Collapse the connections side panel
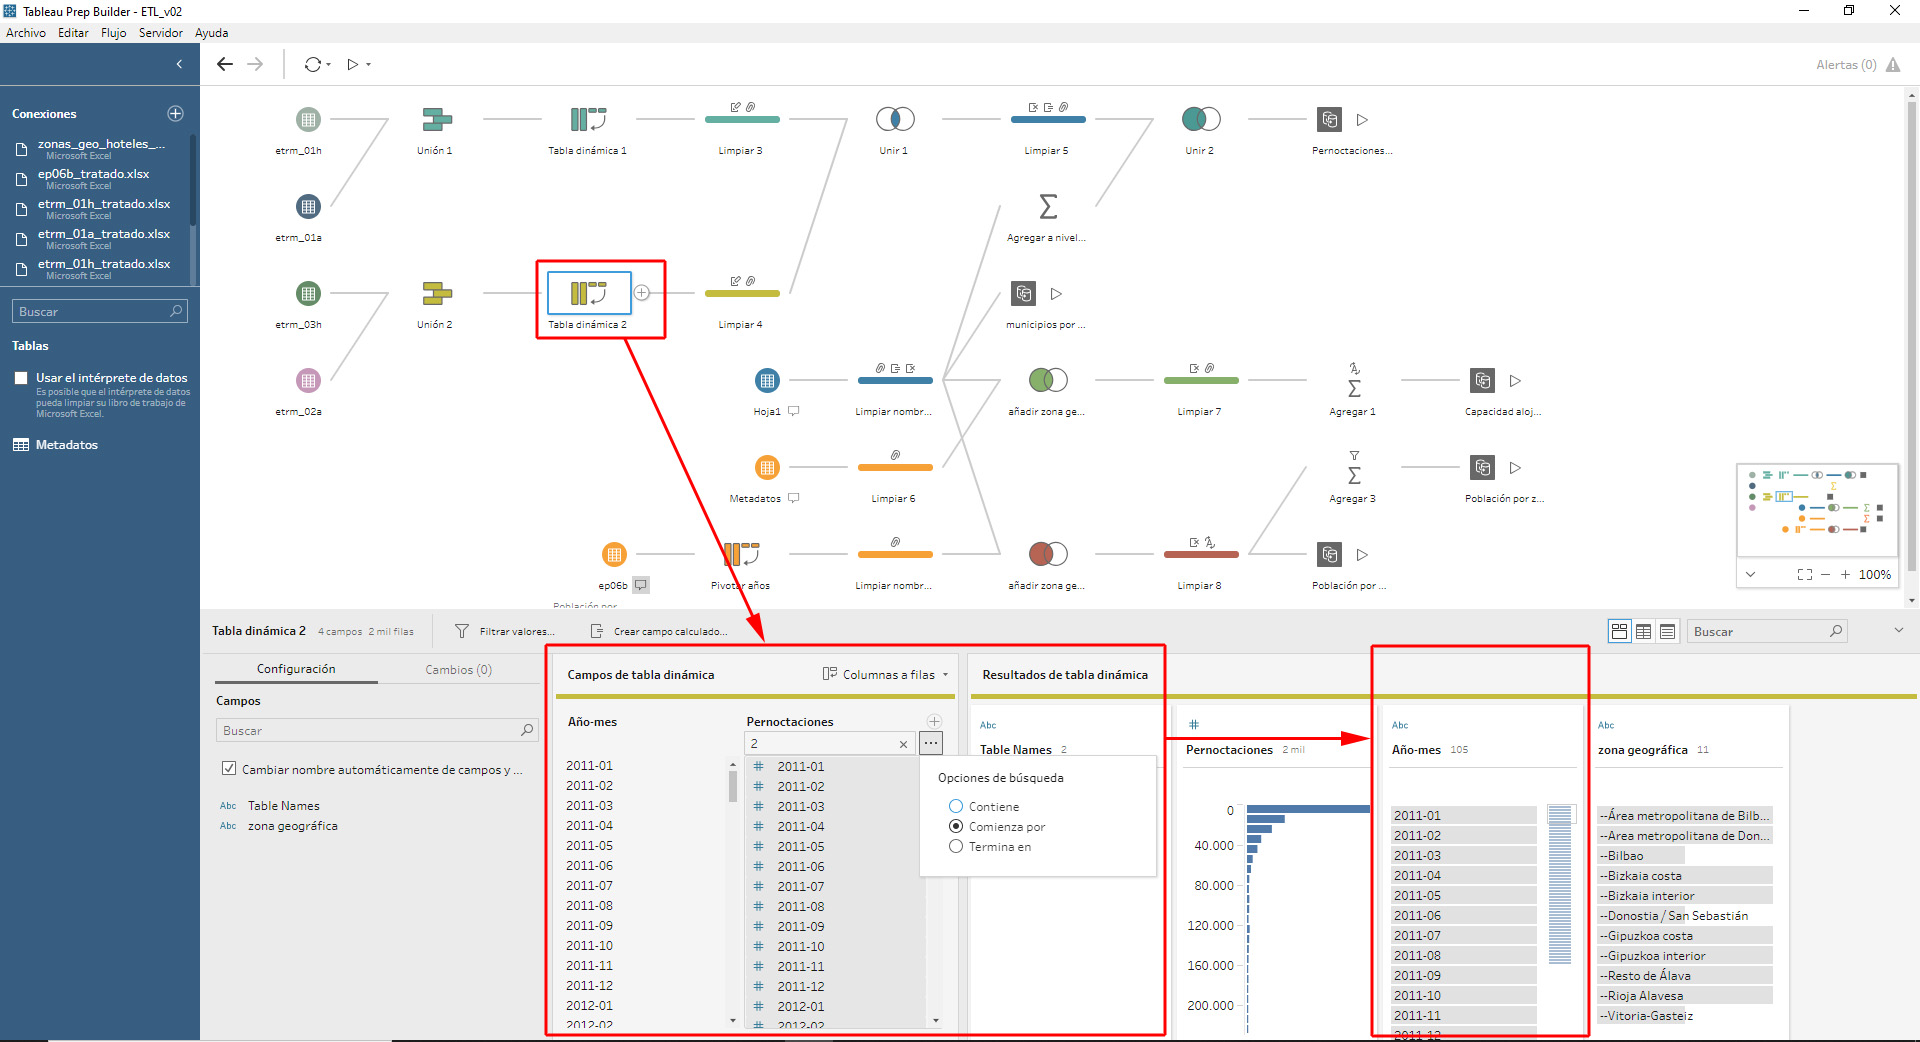Screen dimensions: 1920x1042 [179, 64]
